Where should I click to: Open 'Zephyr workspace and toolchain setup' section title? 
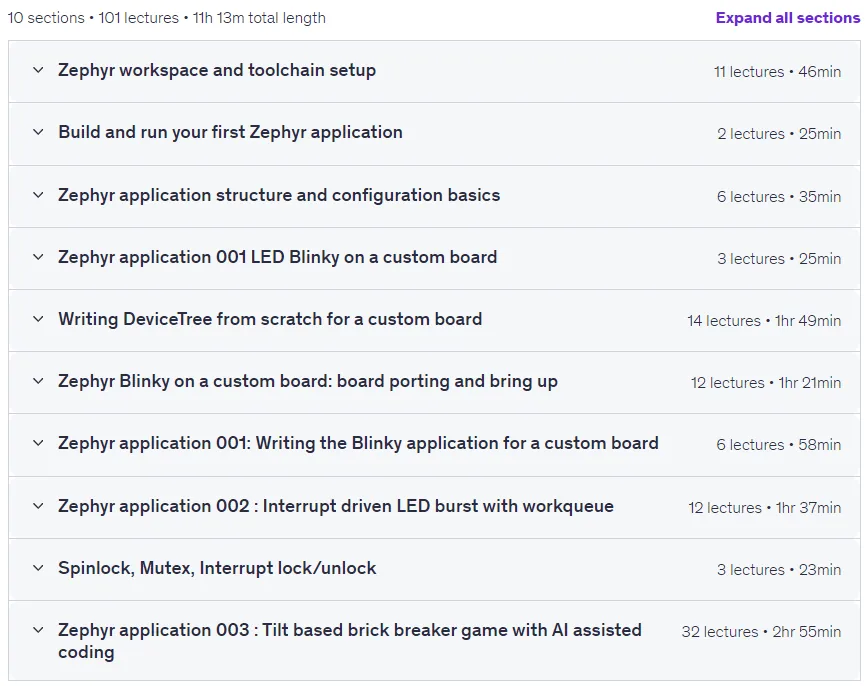click(217, 71)
